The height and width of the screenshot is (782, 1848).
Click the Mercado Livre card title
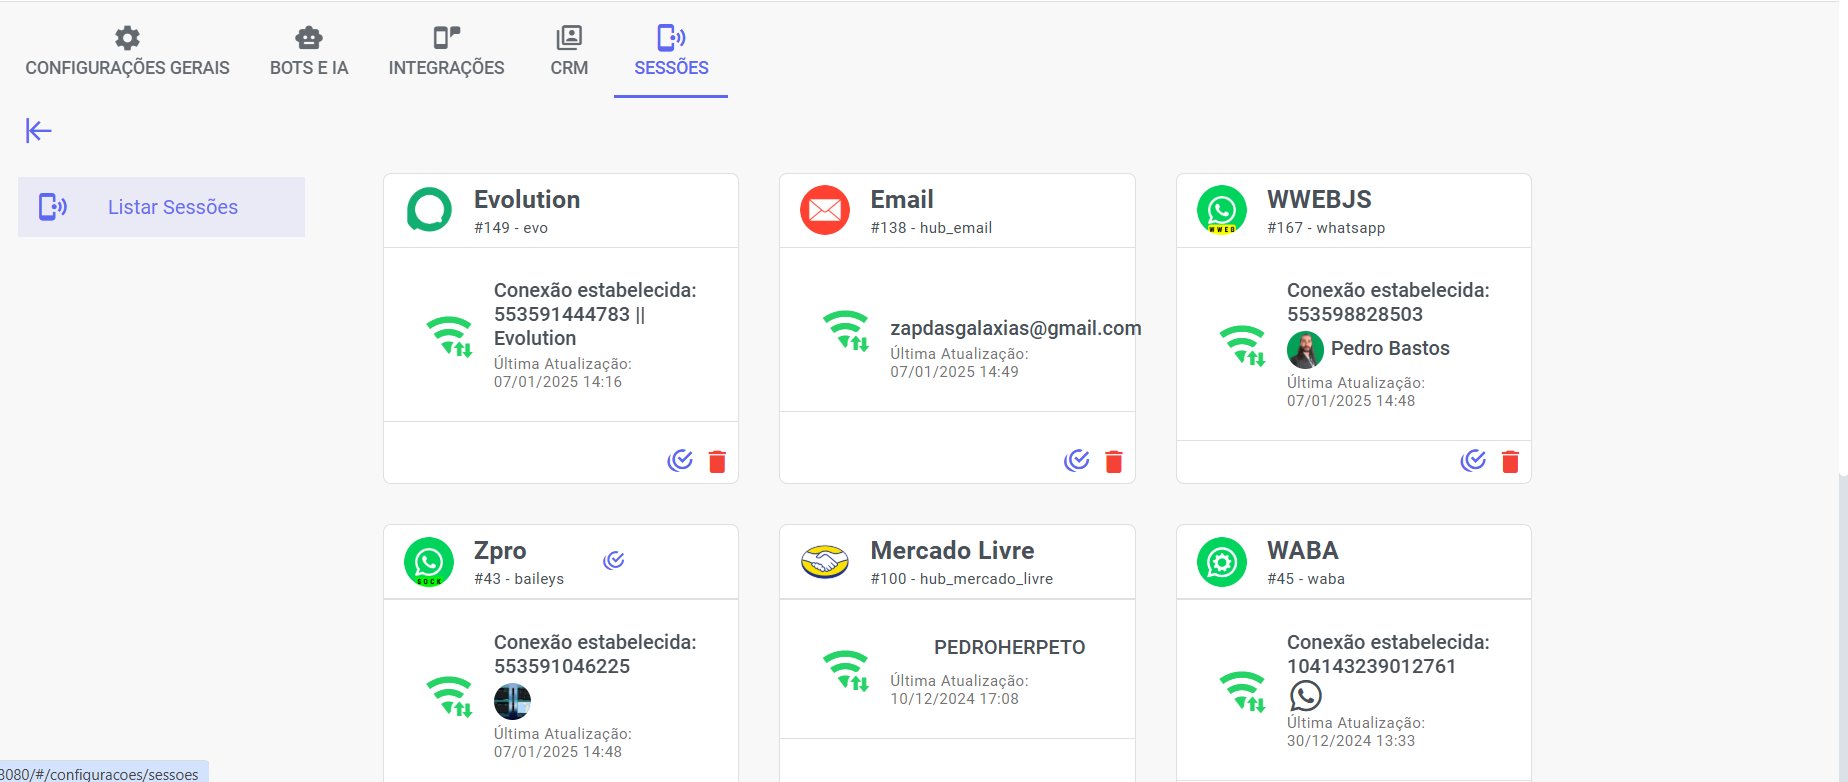[x=952, y=551]
